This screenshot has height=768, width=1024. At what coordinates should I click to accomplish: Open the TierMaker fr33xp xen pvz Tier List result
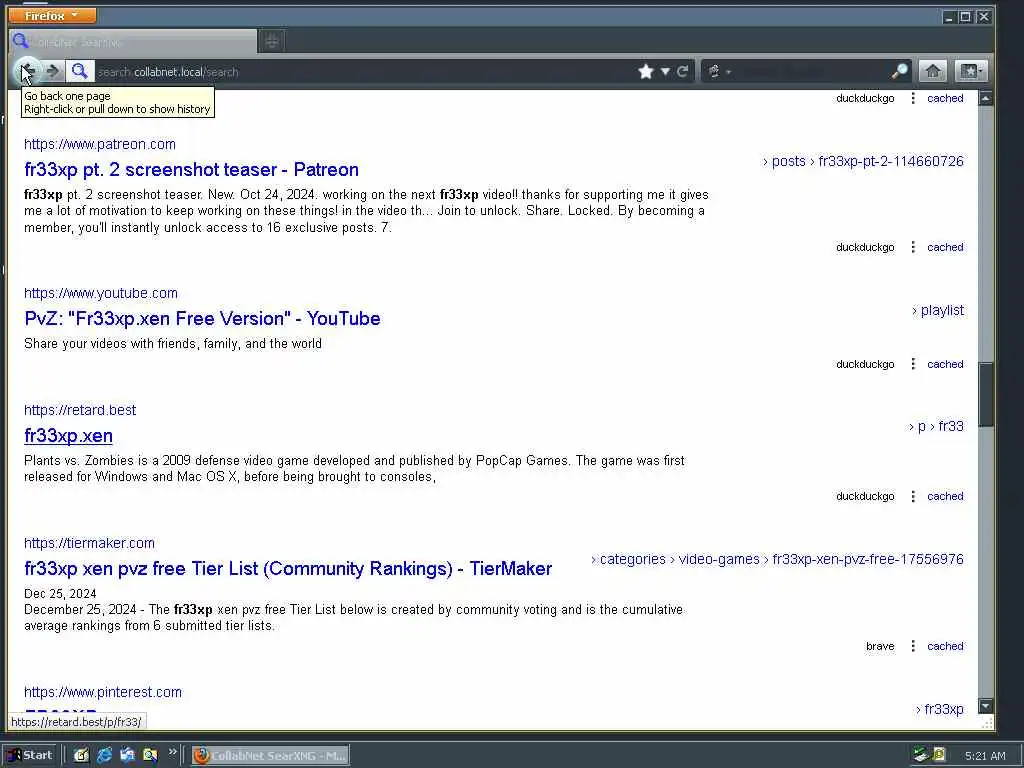[x=288, y=569]
